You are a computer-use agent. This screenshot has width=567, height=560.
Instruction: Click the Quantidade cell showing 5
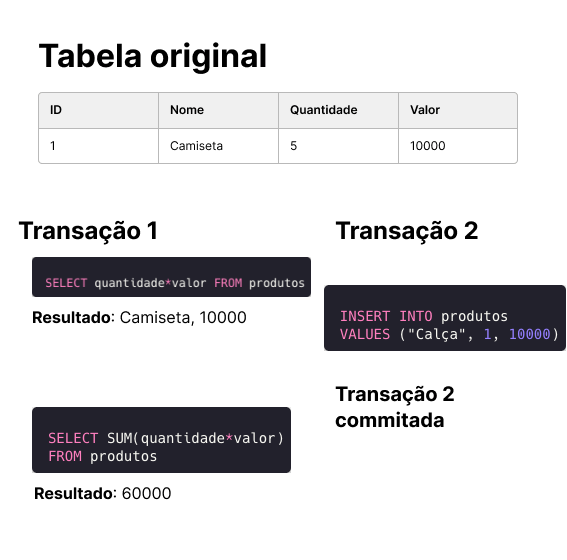pos(338,146)
